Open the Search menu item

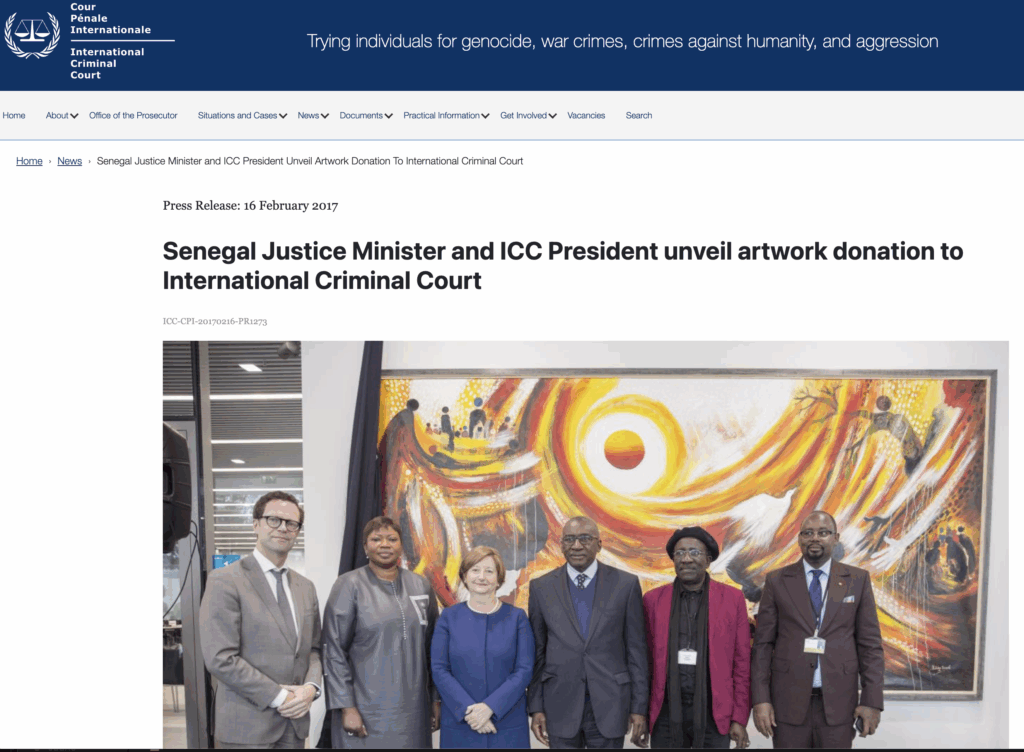[639, 116]
